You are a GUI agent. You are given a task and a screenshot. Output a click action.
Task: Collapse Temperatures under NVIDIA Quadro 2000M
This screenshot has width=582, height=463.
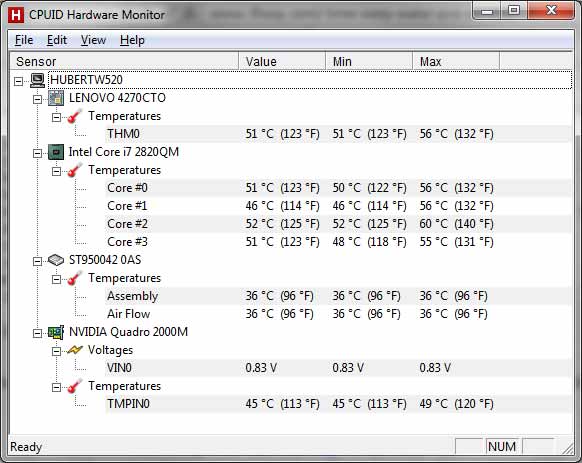coord(56,387)
